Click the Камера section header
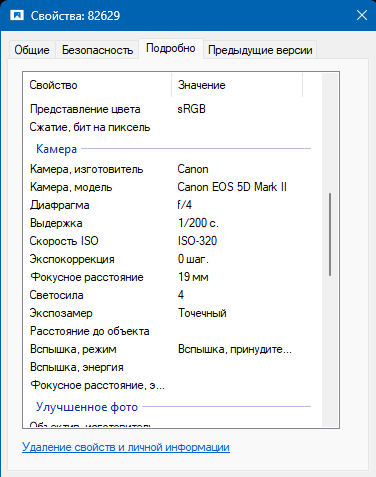Image resolution: width=376 pixels, height=477 pixels. click(56, 149)
